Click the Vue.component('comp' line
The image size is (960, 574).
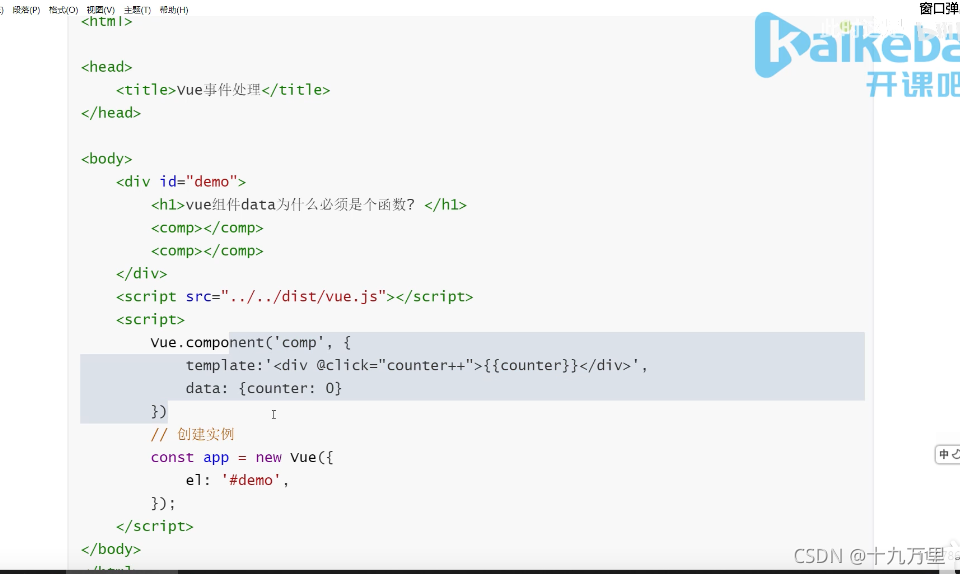251,343
